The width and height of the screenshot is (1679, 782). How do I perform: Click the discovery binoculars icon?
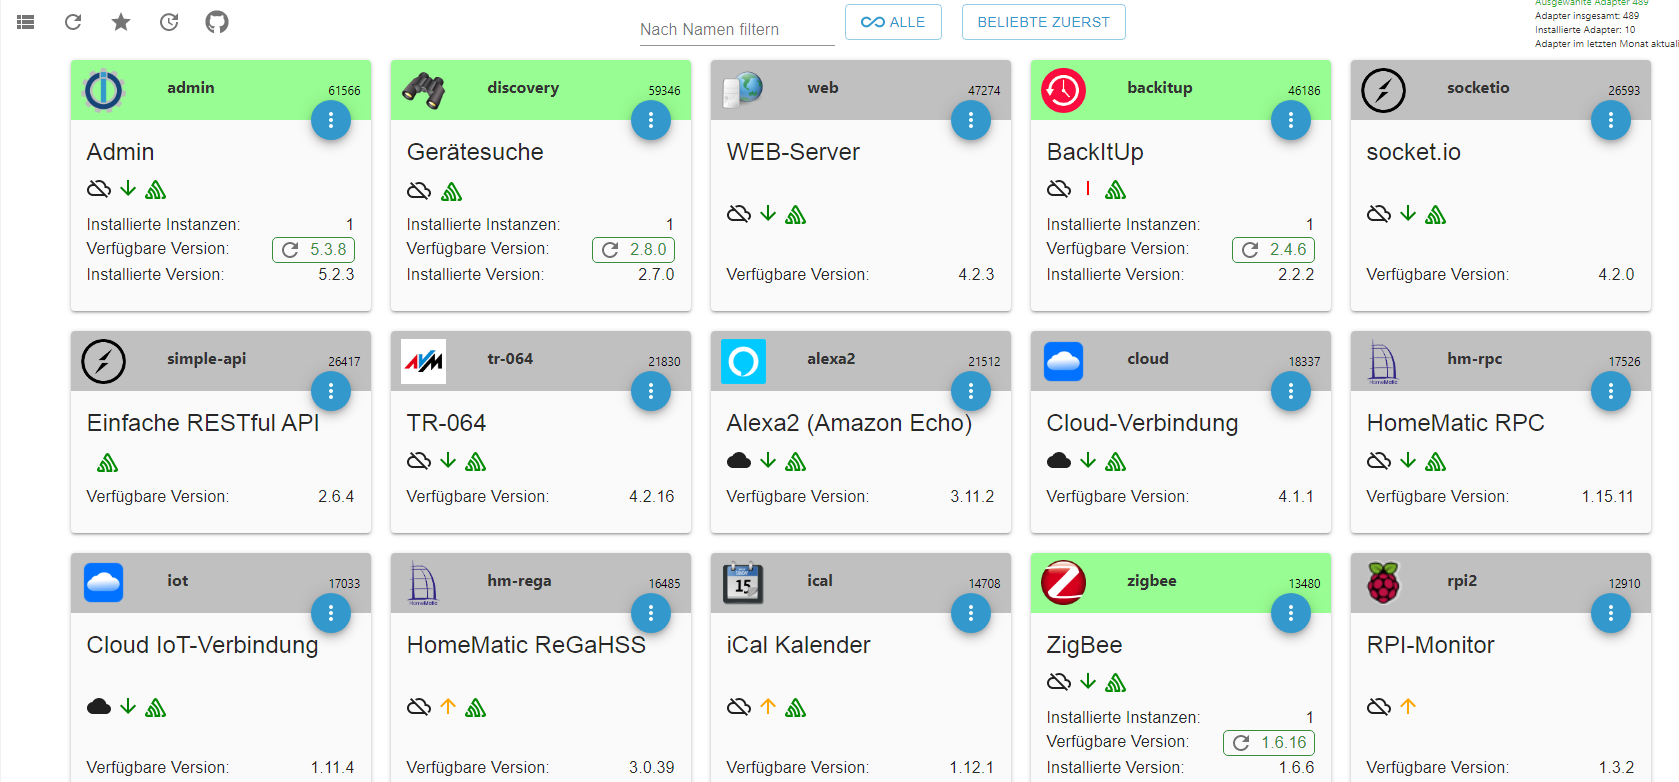423,90
